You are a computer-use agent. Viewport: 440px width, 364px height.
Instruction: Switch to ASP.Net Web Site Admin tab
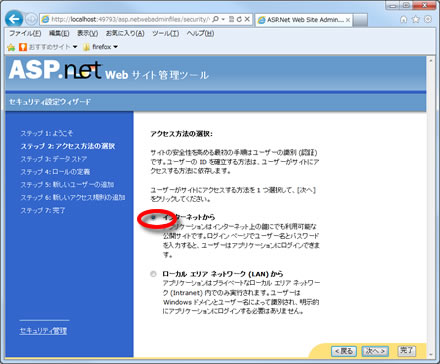coord(304,20)
